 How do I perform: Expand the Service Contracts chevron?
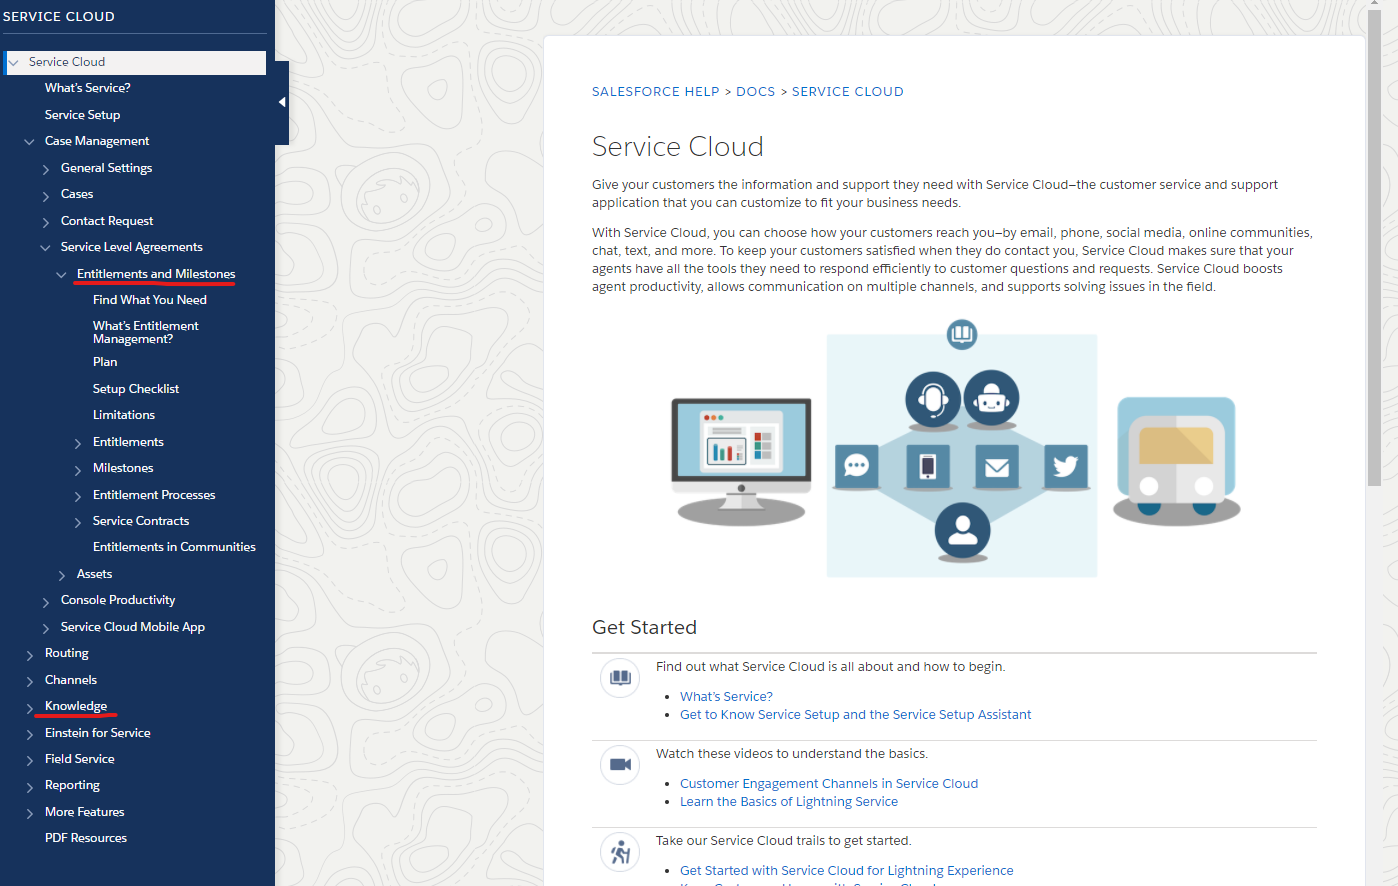point(78,522)
